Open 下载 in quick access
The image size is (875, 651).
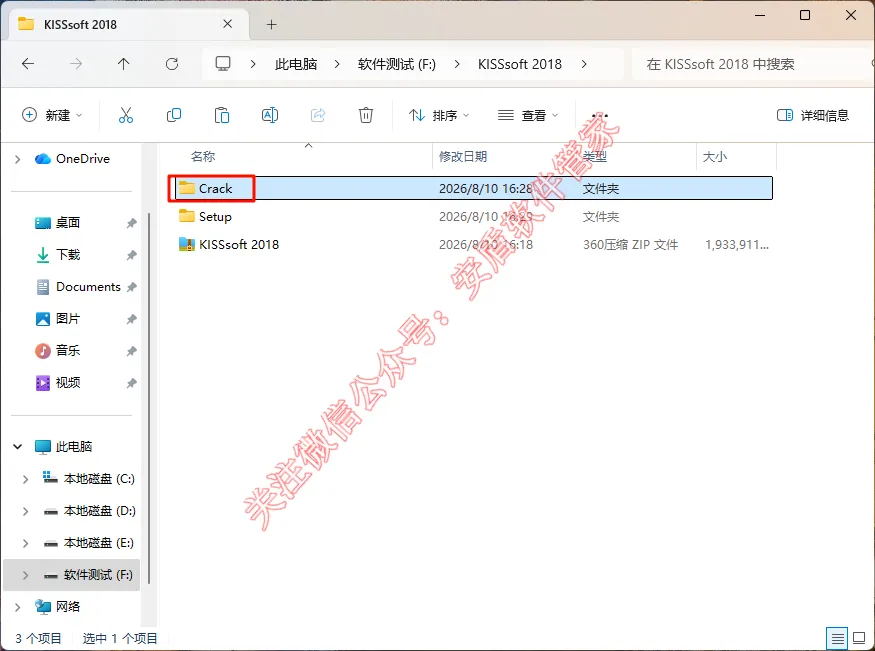(x=68, y=255)
